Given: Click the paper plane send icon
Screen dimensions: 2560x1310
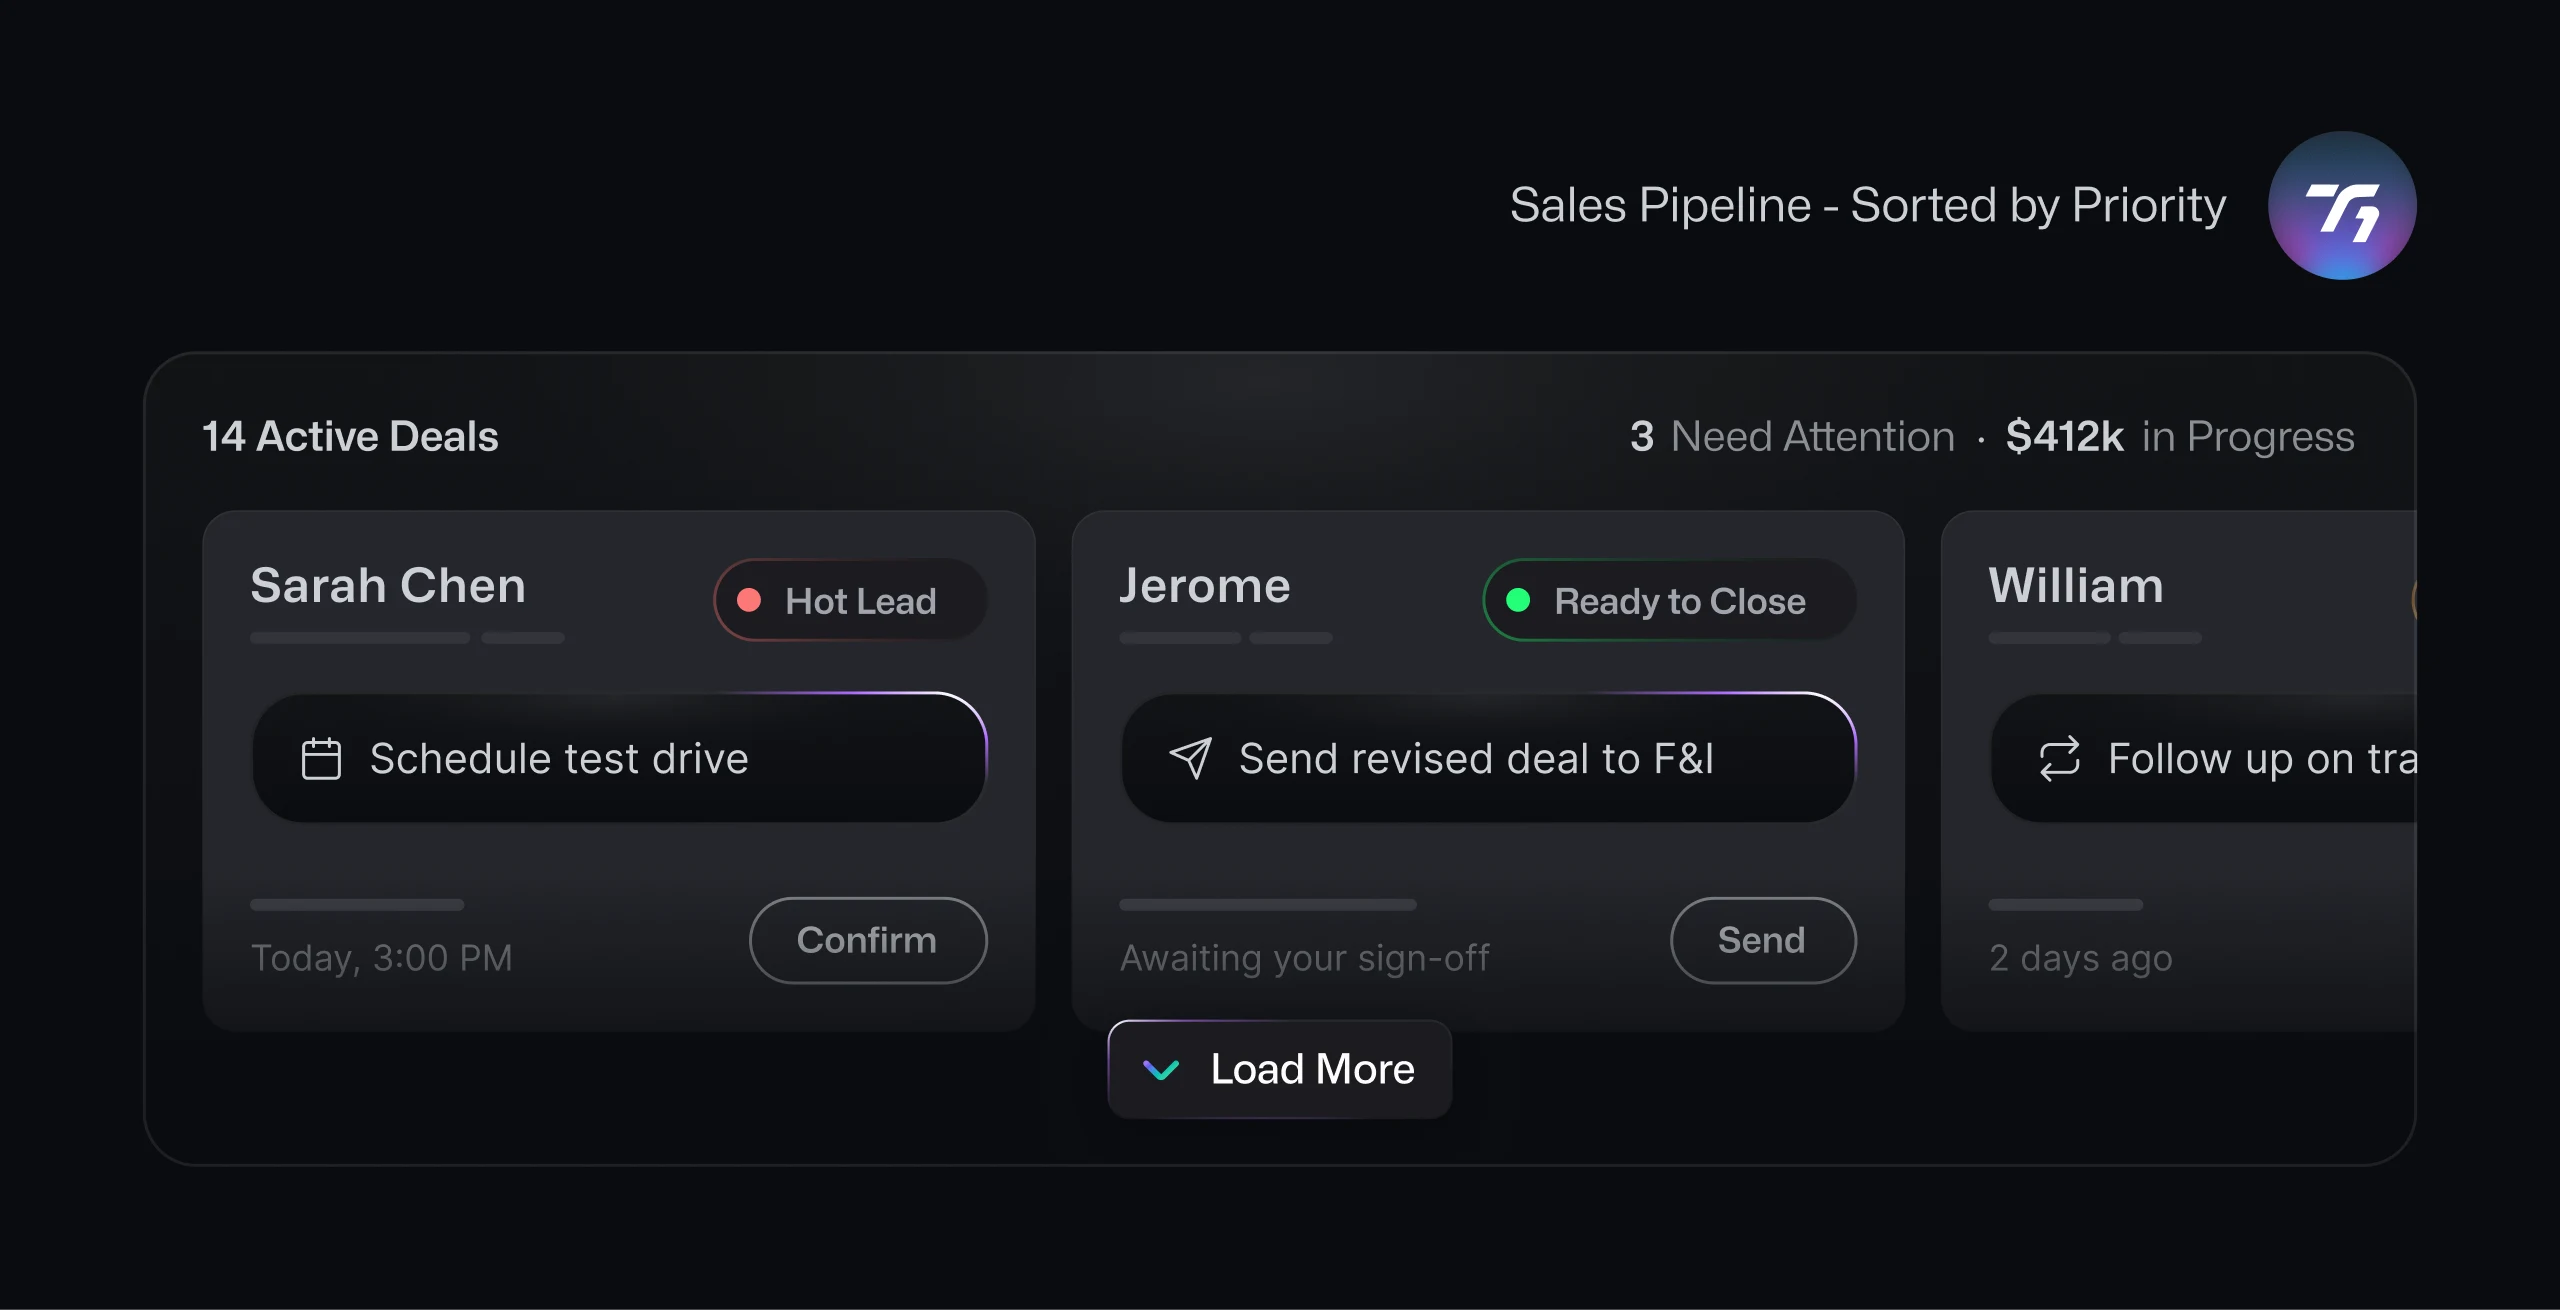Looking at the screenshot, I should (x=1190, y=759).
